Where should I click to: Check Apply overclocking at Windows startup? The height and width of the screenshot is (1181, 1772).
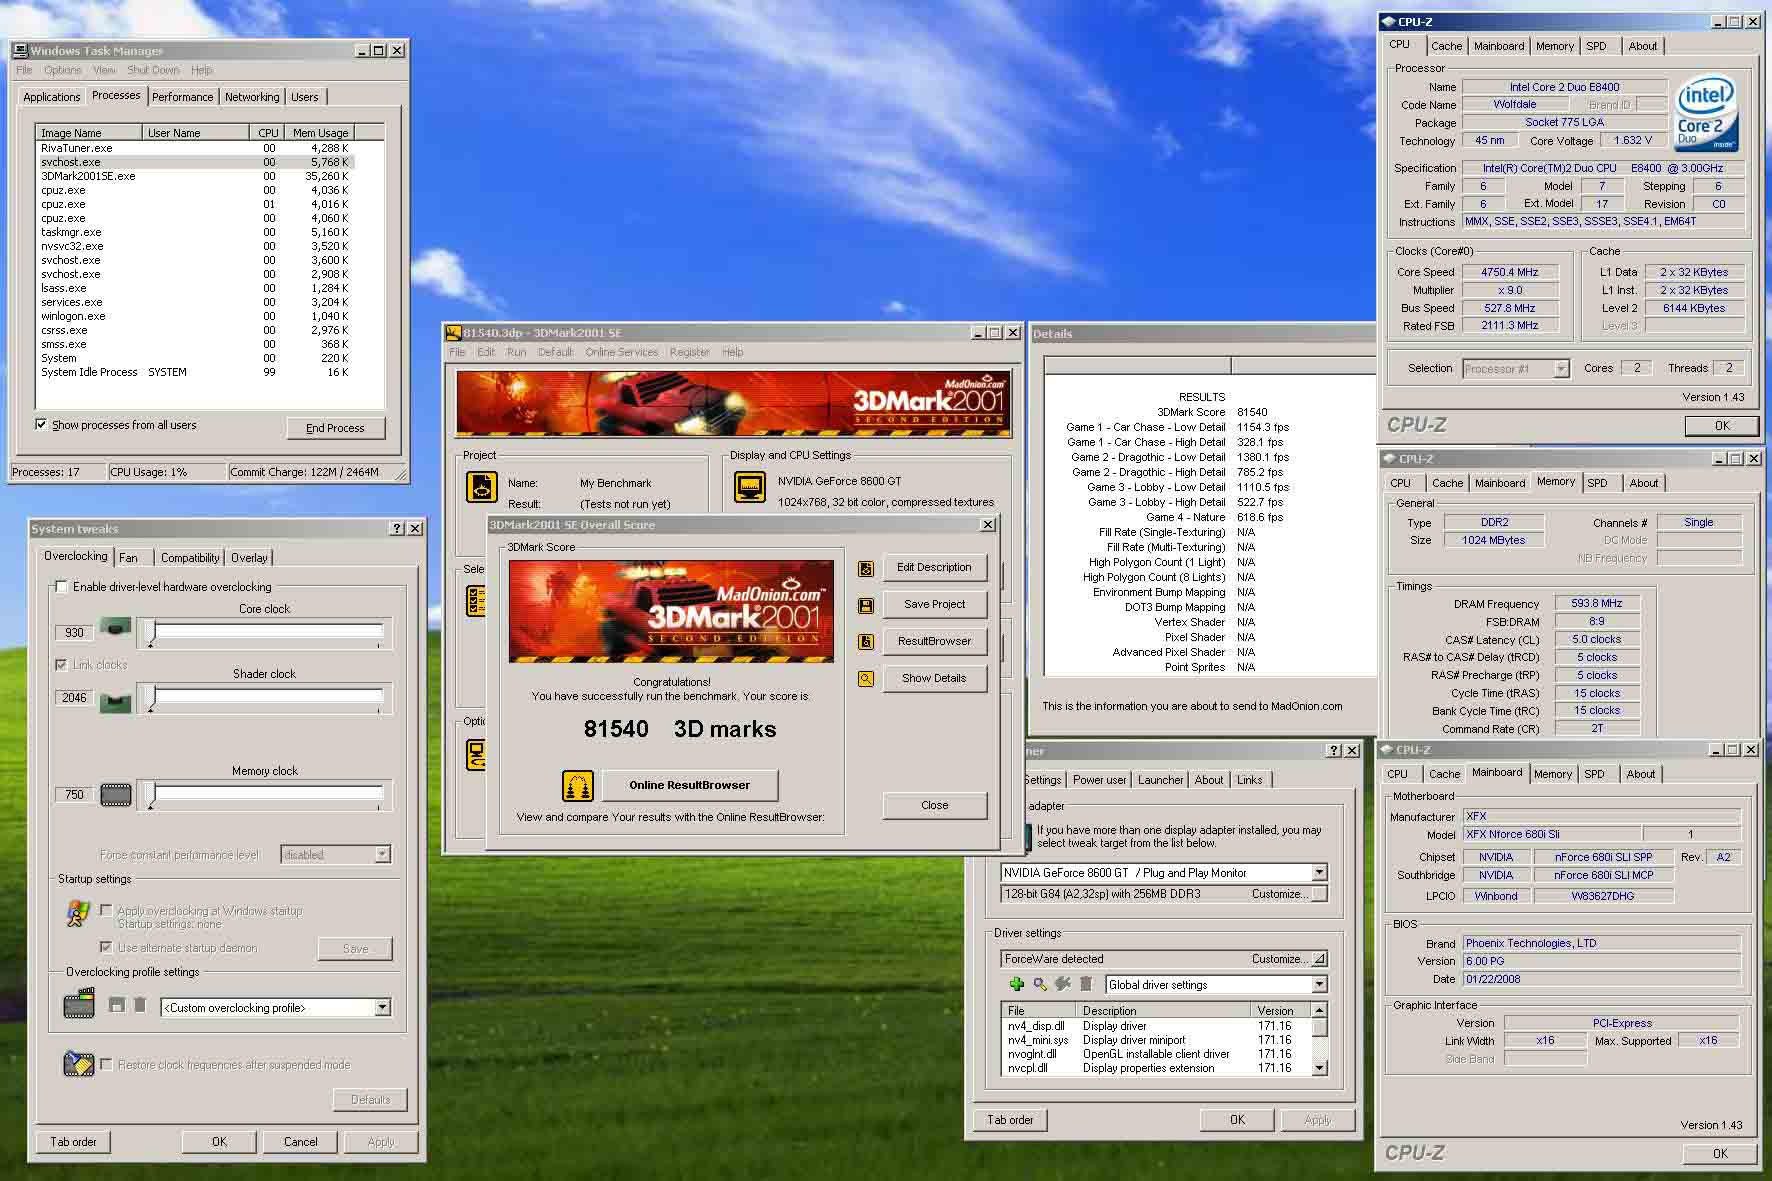(106, 911)
